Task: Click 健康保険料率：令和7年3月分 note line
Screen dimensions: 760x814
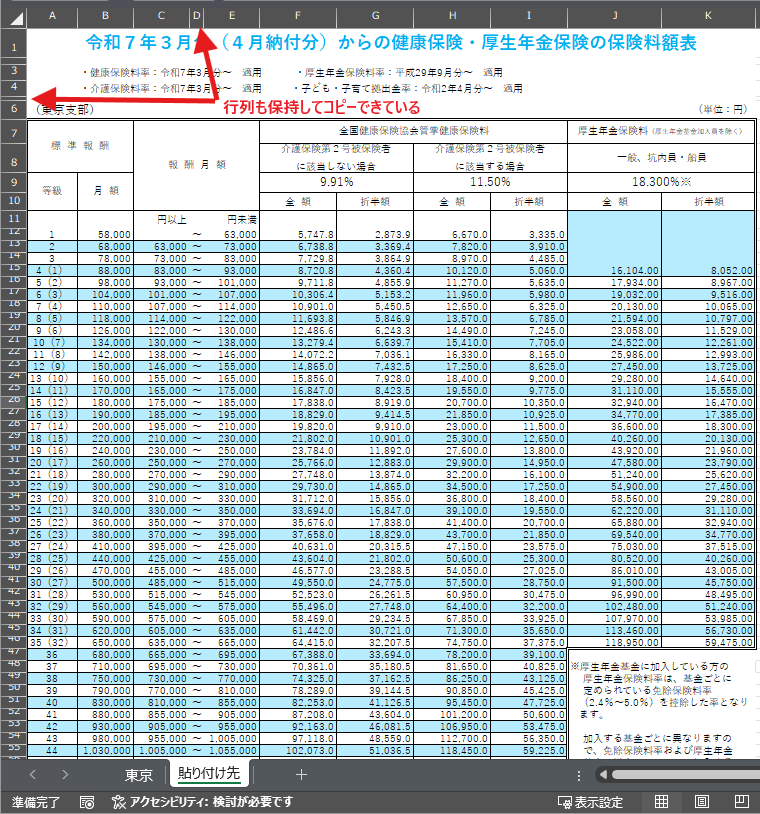Action: pos(172,73)
